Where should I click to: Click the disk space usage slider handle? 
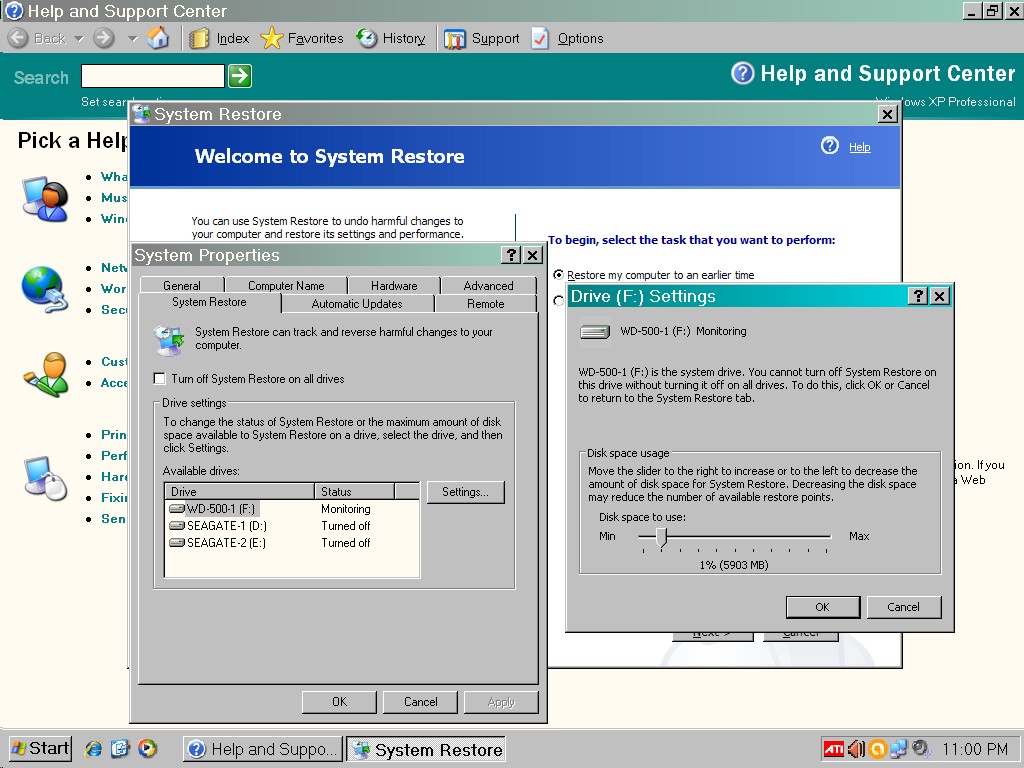click(661, 537)
